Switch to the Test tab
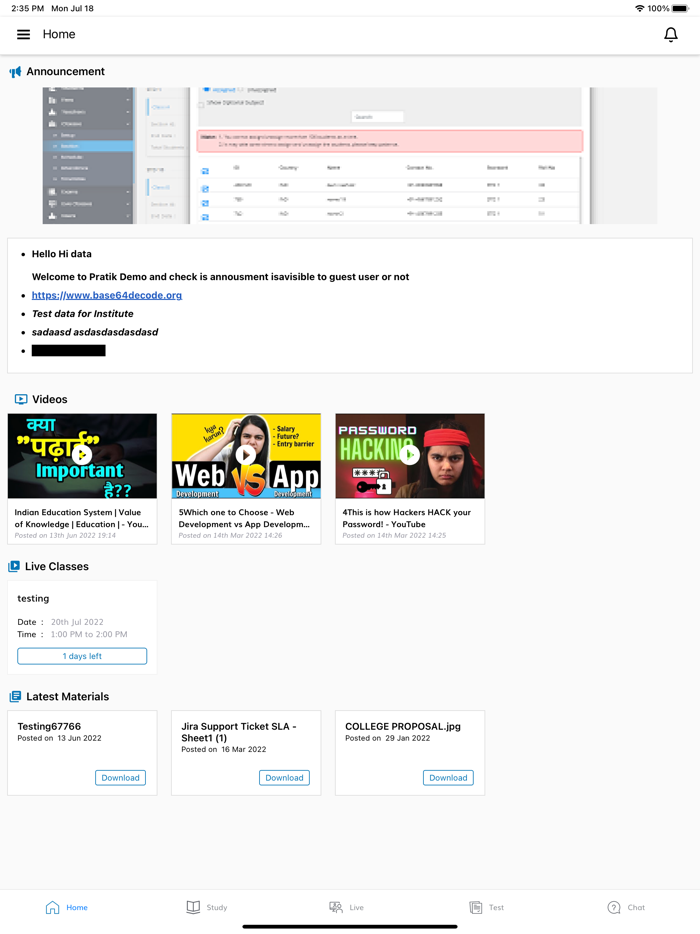Viewport: 700px width, 934px height. pos(486,907)
